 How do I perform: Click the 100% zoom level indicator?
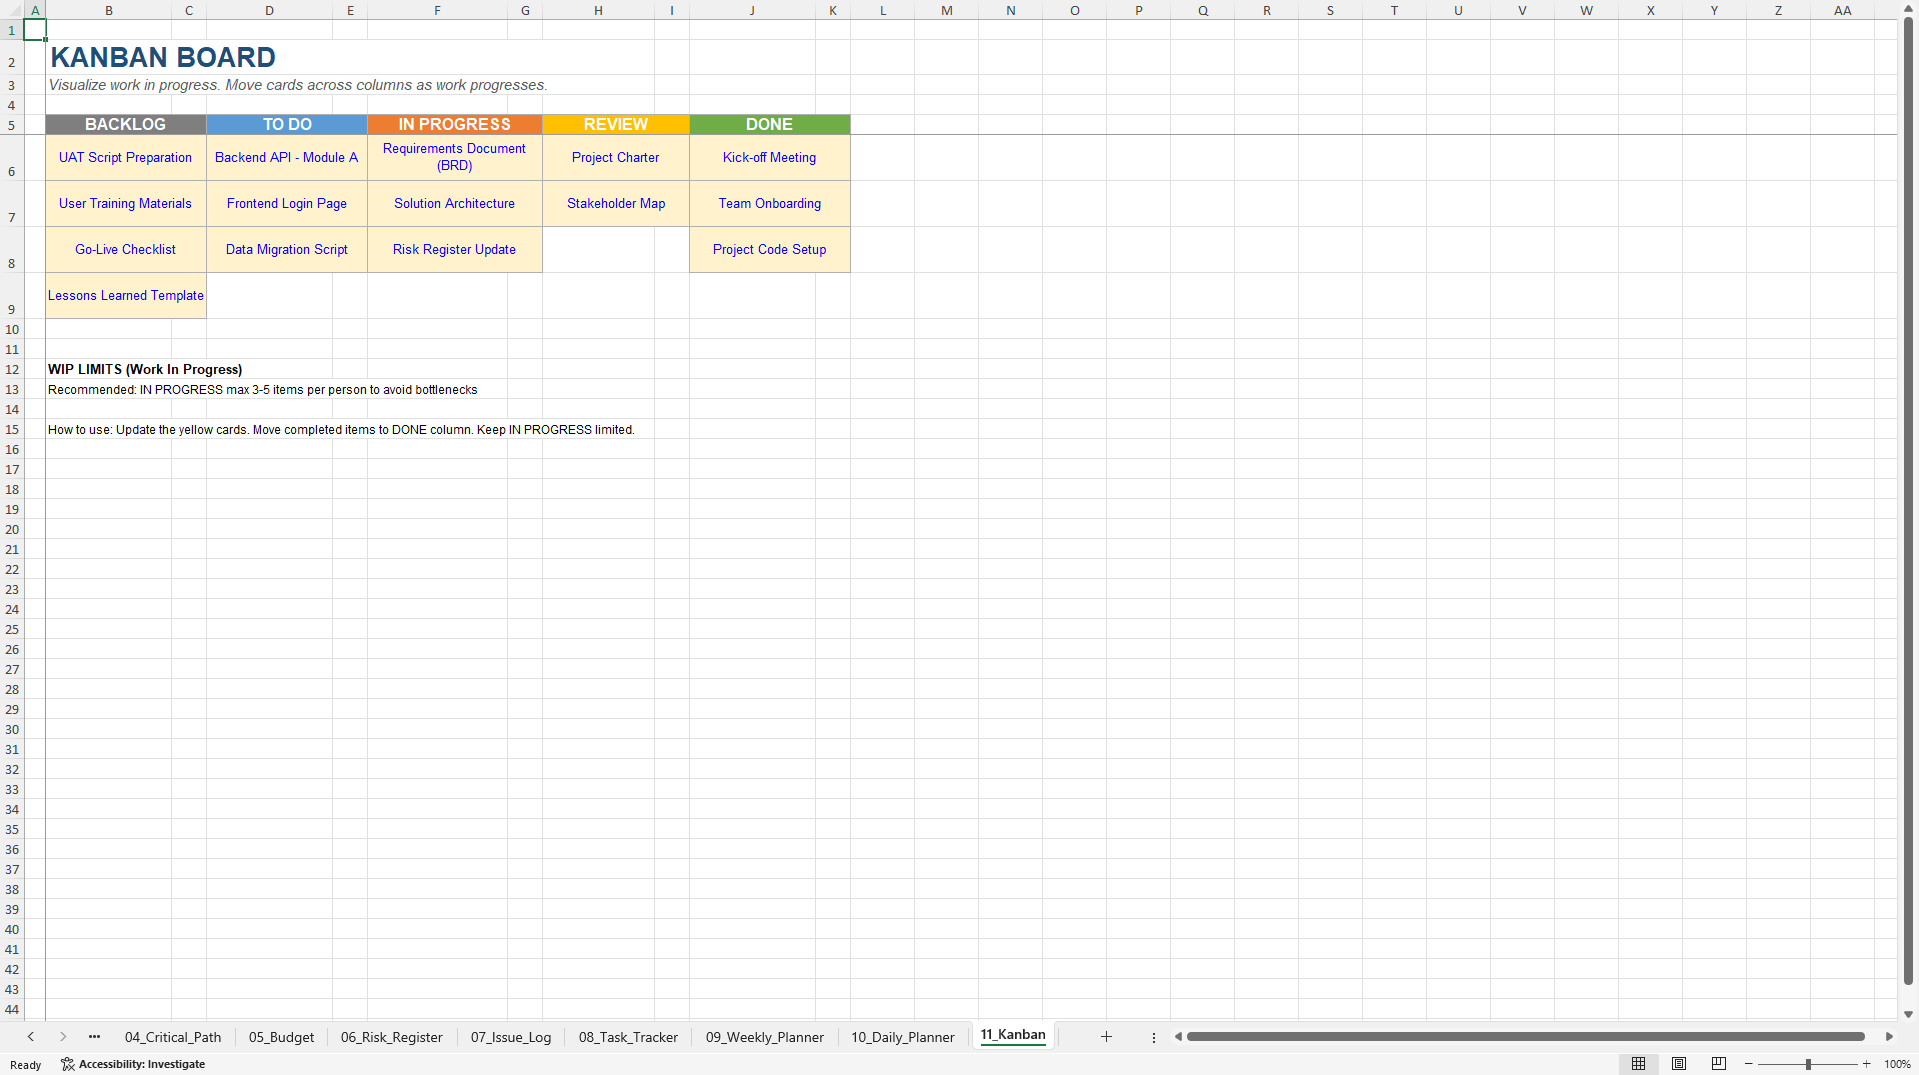[x=1897, y=1064]
